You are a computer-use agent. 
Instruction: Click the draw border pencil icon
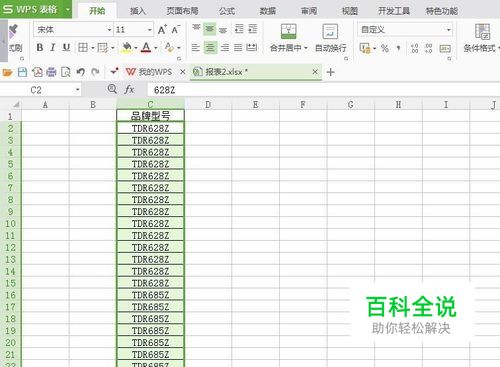pyautogui.click(x=103, y=48)
